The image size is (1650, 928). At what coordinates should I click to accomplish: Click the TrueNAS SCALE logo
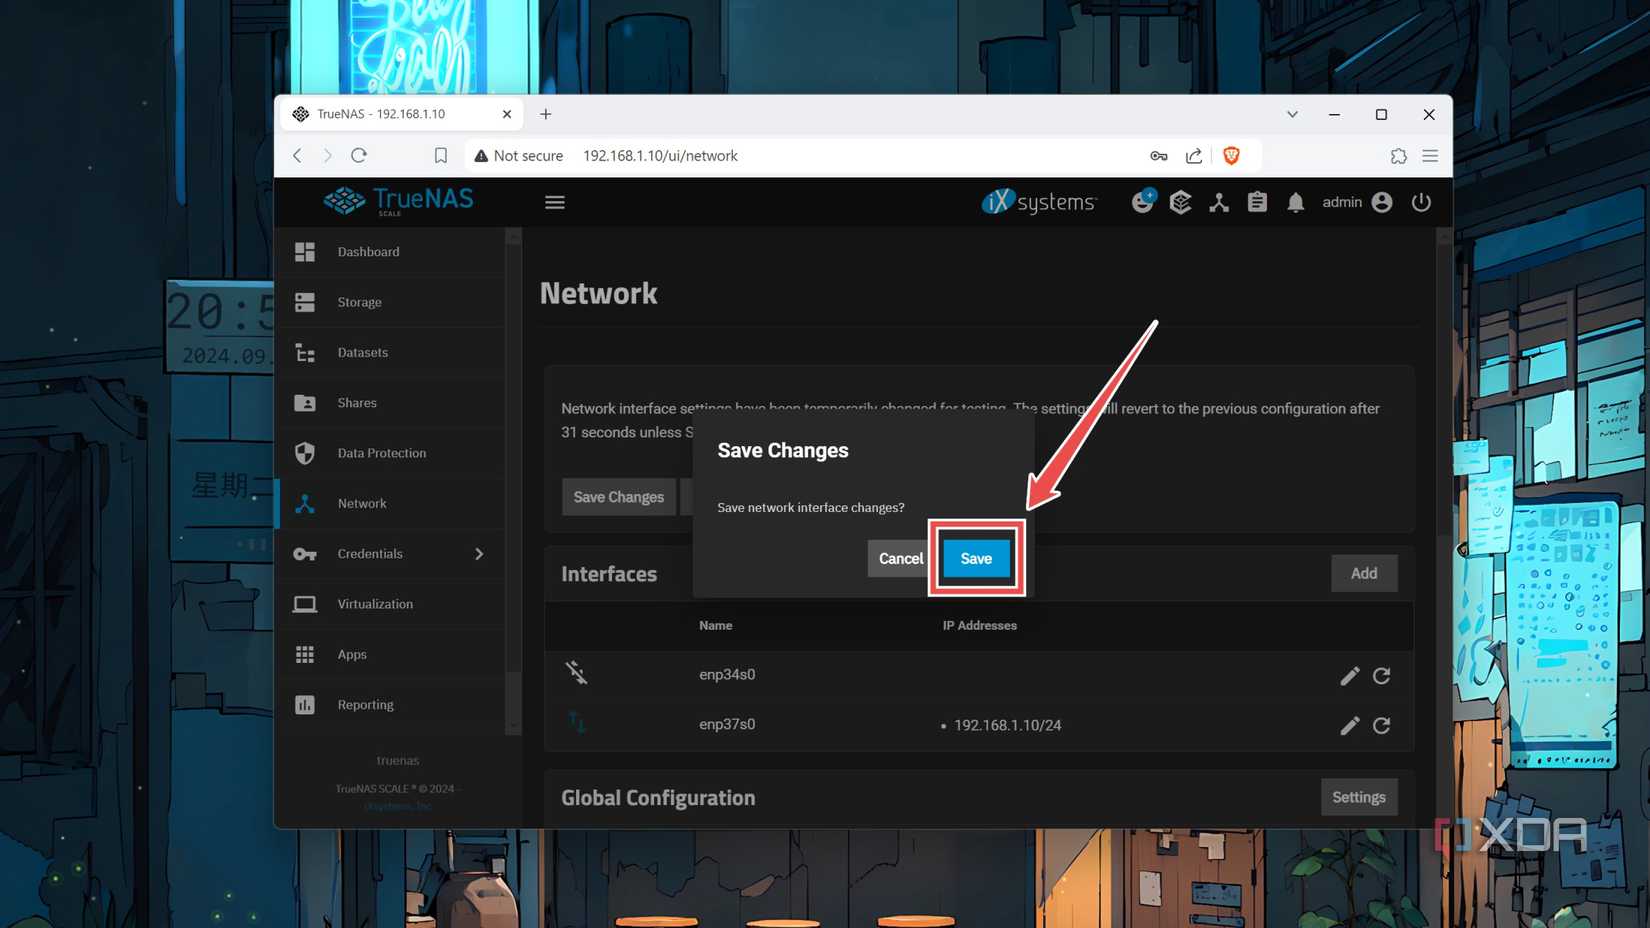pos(397,200)
